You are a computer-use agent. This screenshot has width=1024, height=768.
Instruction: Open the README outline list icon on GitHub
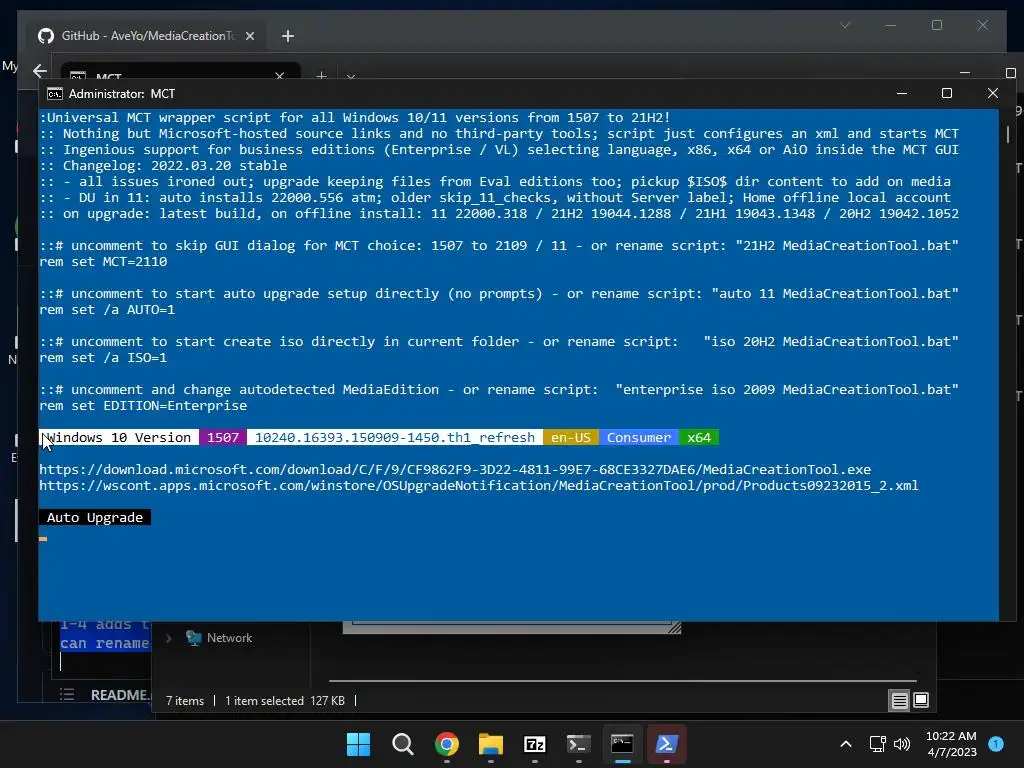pos(67,694)
